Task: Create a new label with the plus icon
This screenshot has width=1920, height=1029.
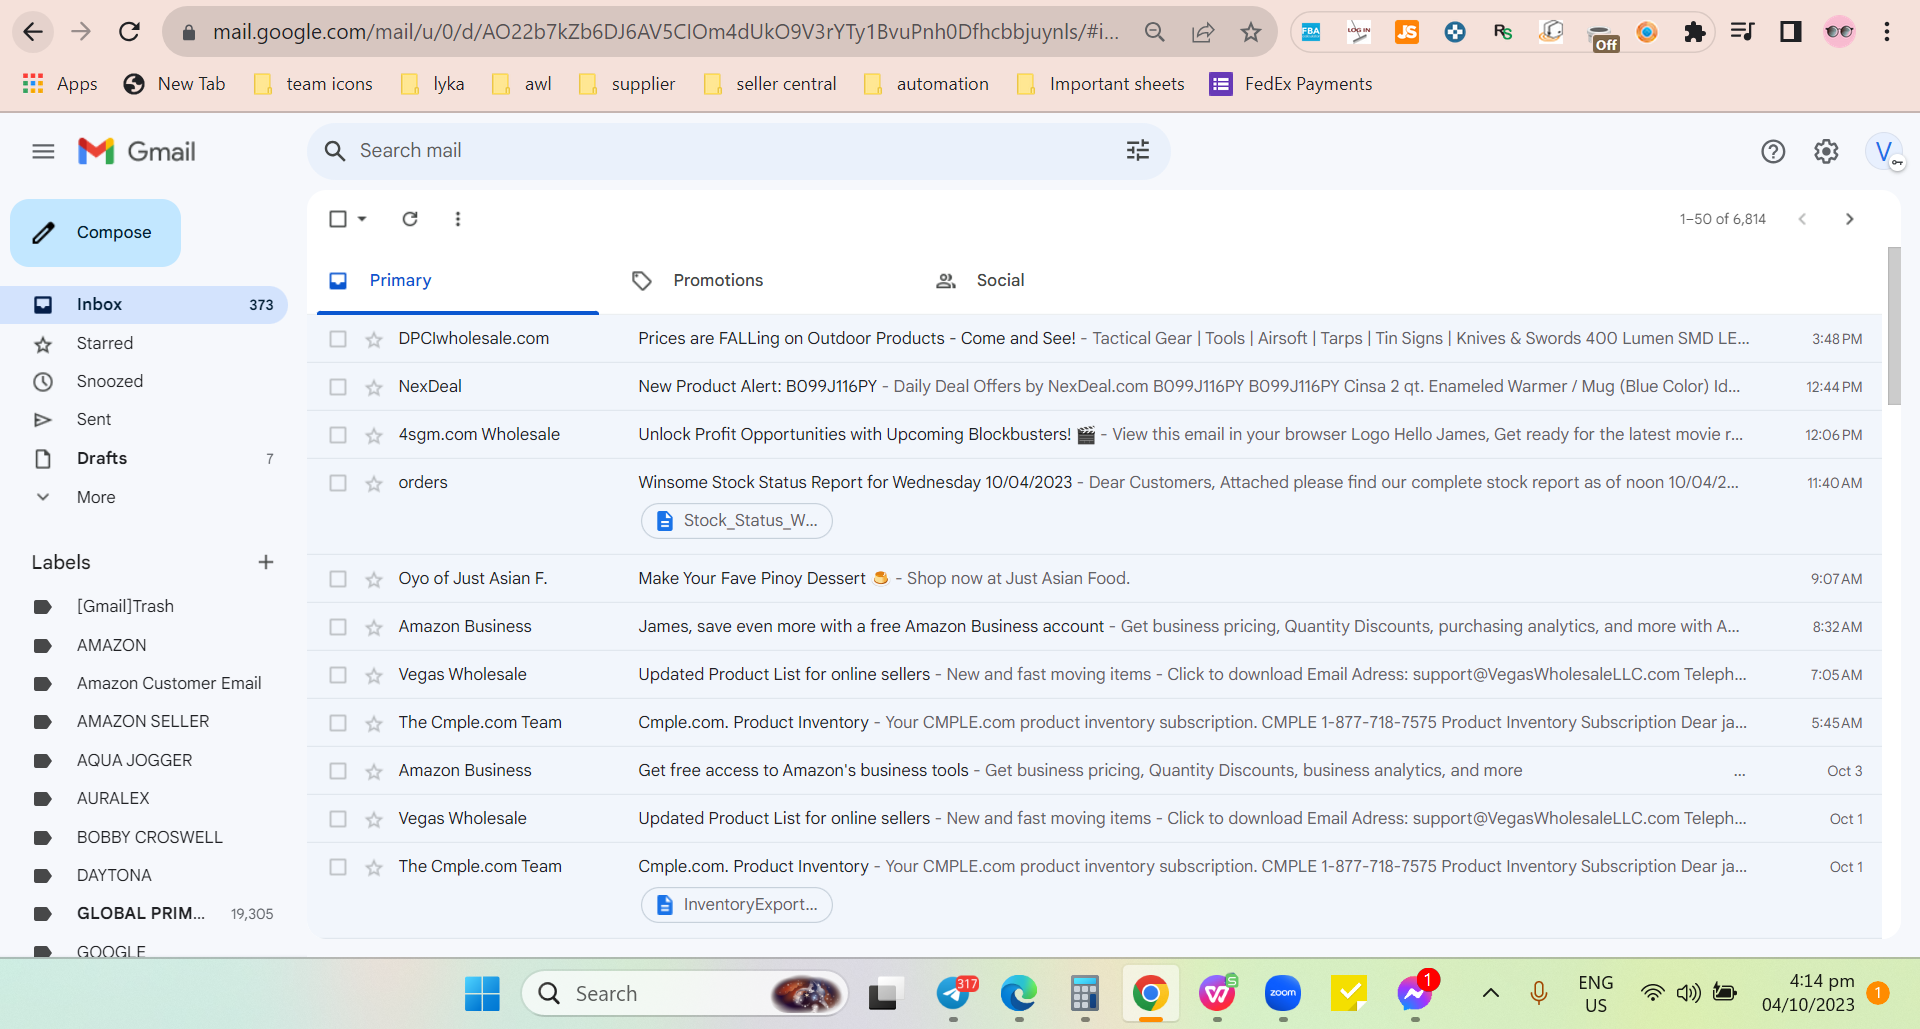Action: pyautogui.click(x=266, y=562)
